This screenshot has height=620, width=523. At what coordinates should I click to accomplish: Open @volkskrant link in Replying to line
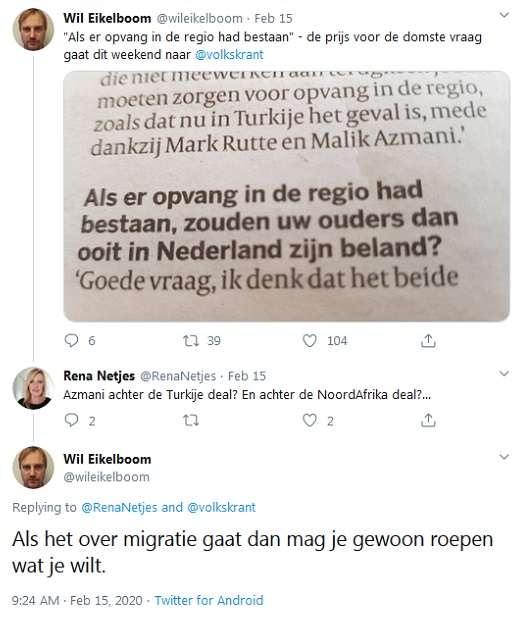pos(221,507)
